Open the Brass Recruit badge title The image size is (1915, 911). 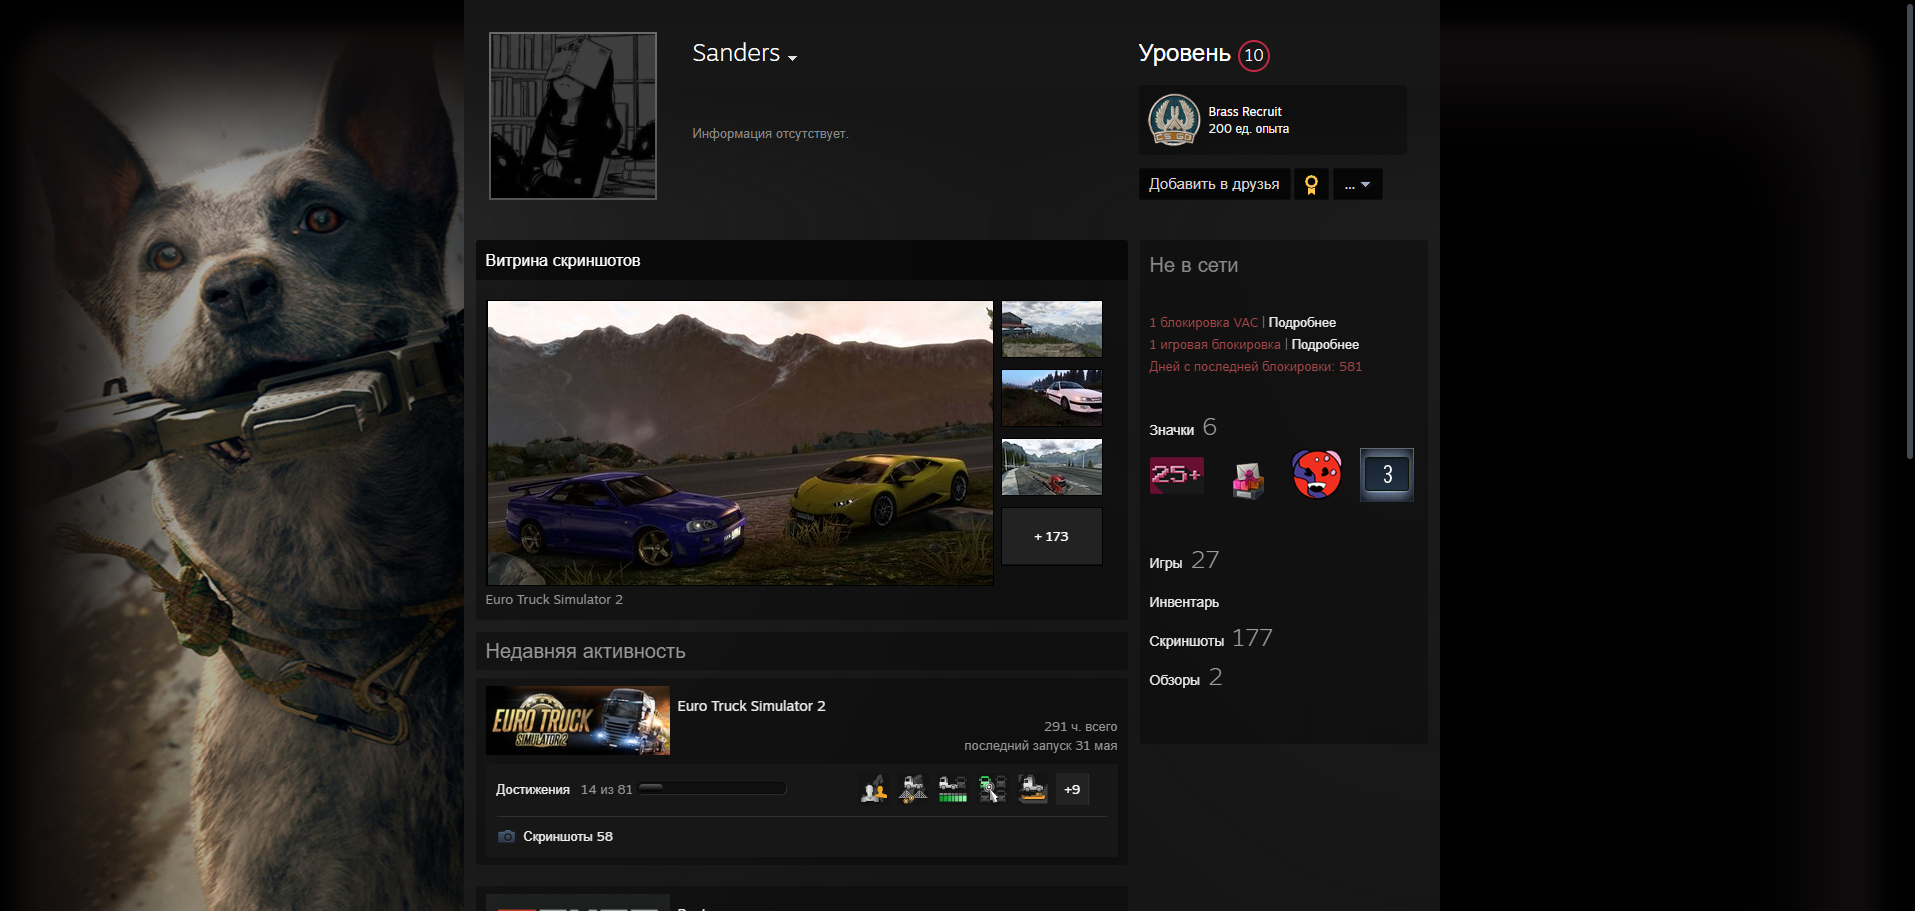1244,112
